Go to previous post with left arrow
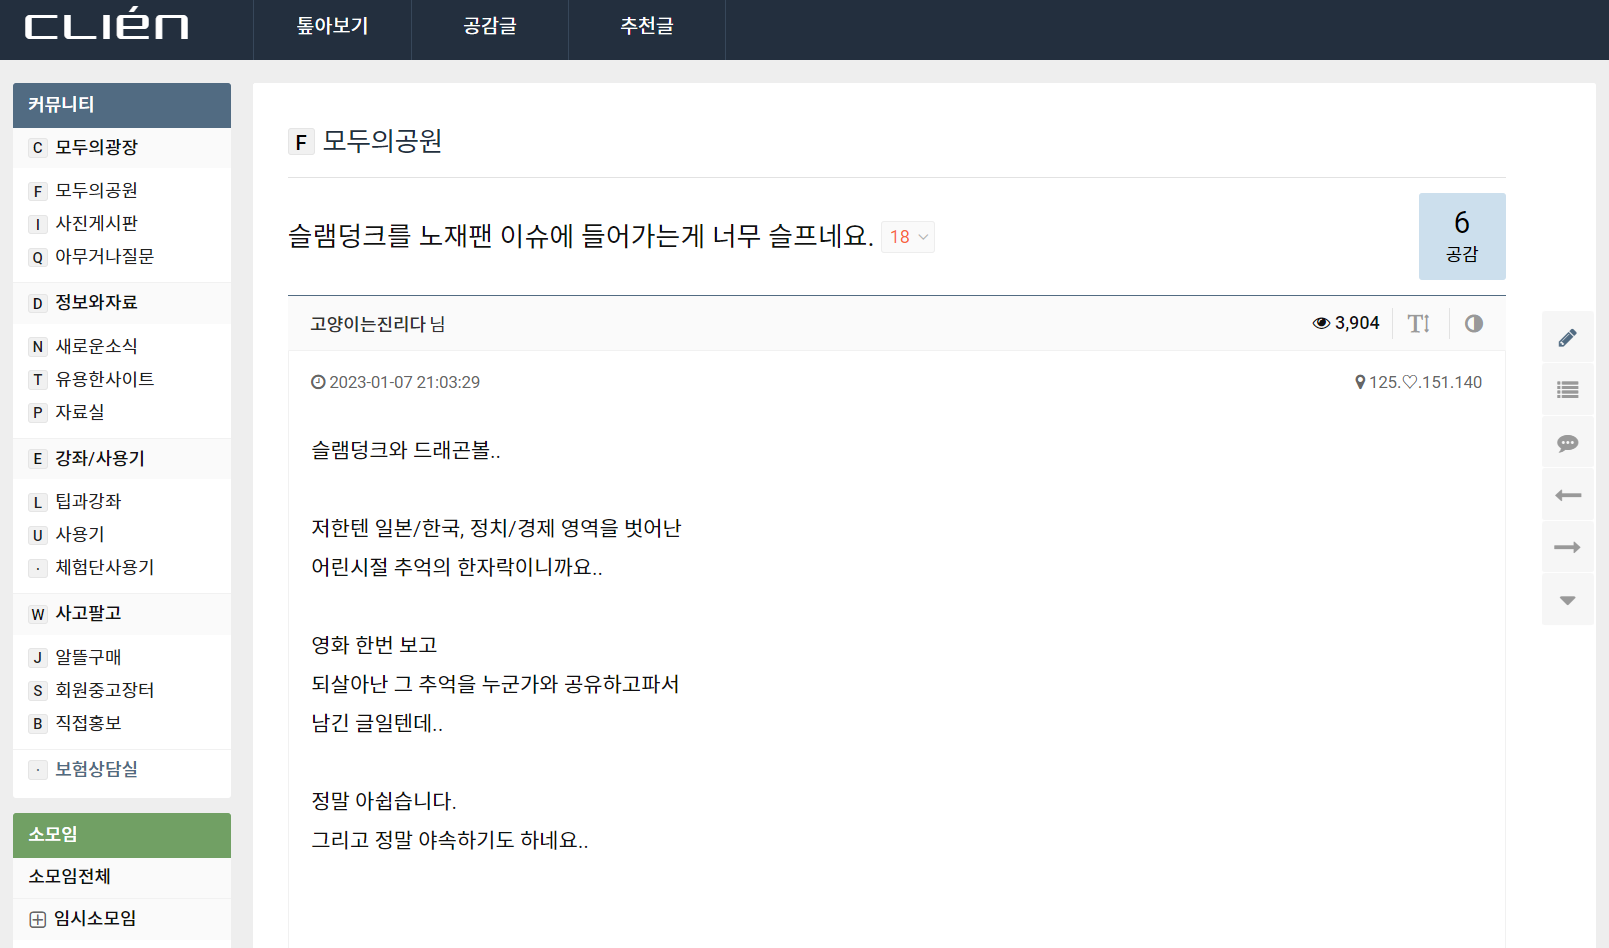Image resolution: width=1609 pixels, height=948 pixels. coord(1567,495)
